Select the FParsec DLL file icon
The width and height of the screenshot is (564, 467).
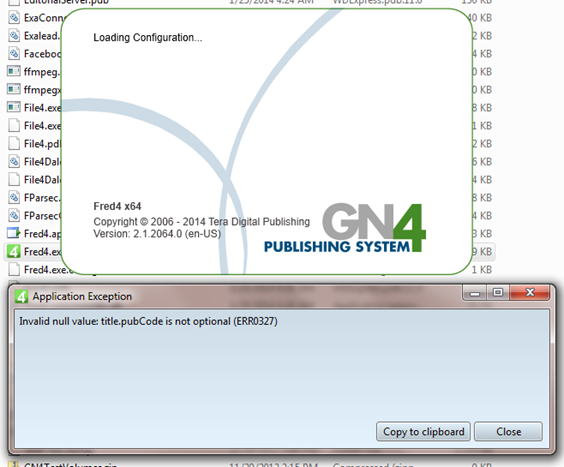click(x=14, y=197)
